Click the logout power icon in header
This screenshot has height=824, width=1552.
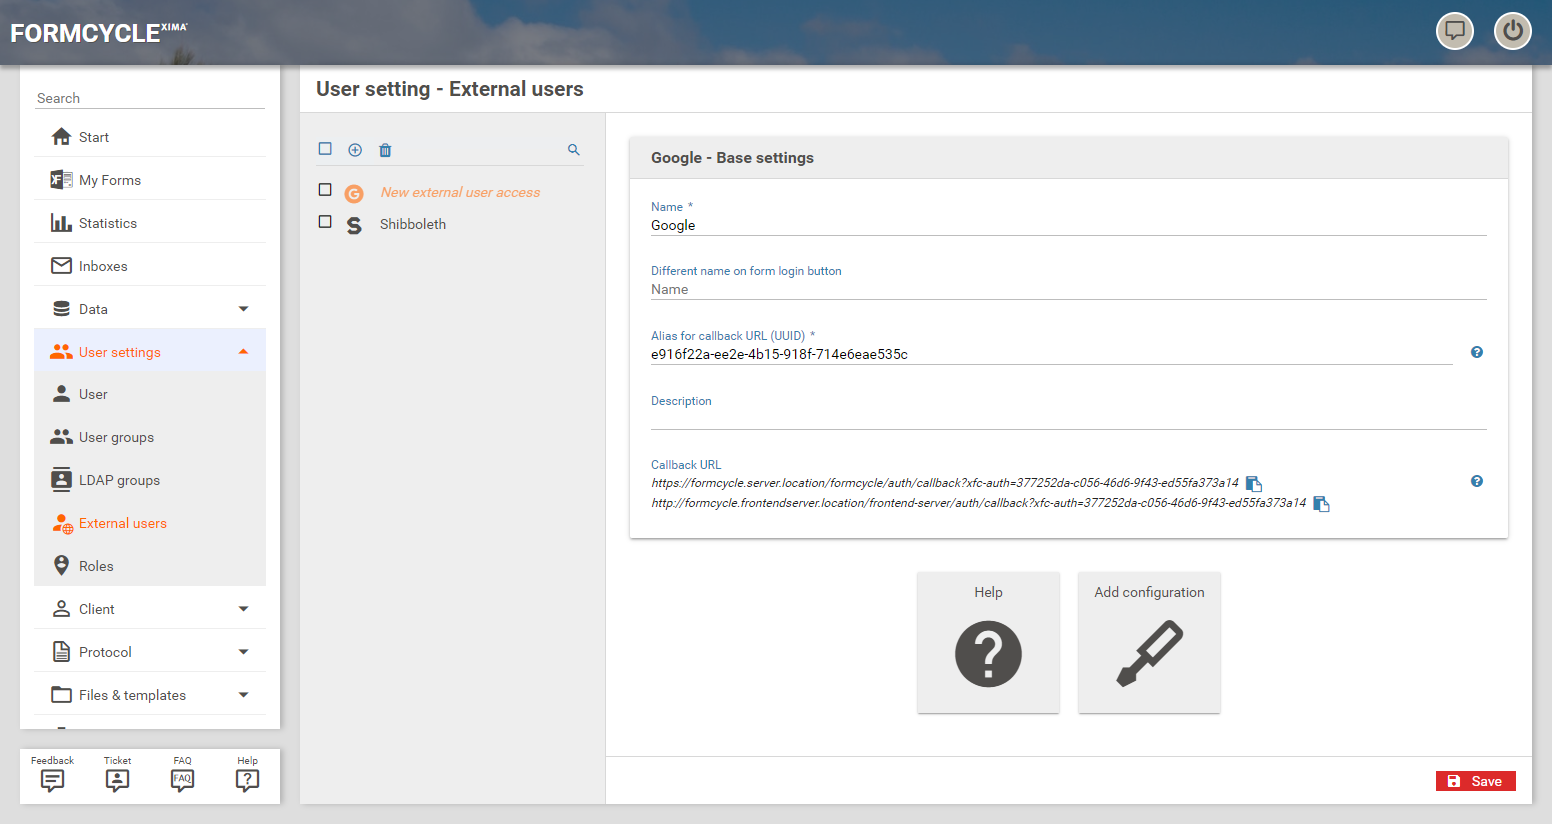coord(1512,31)
